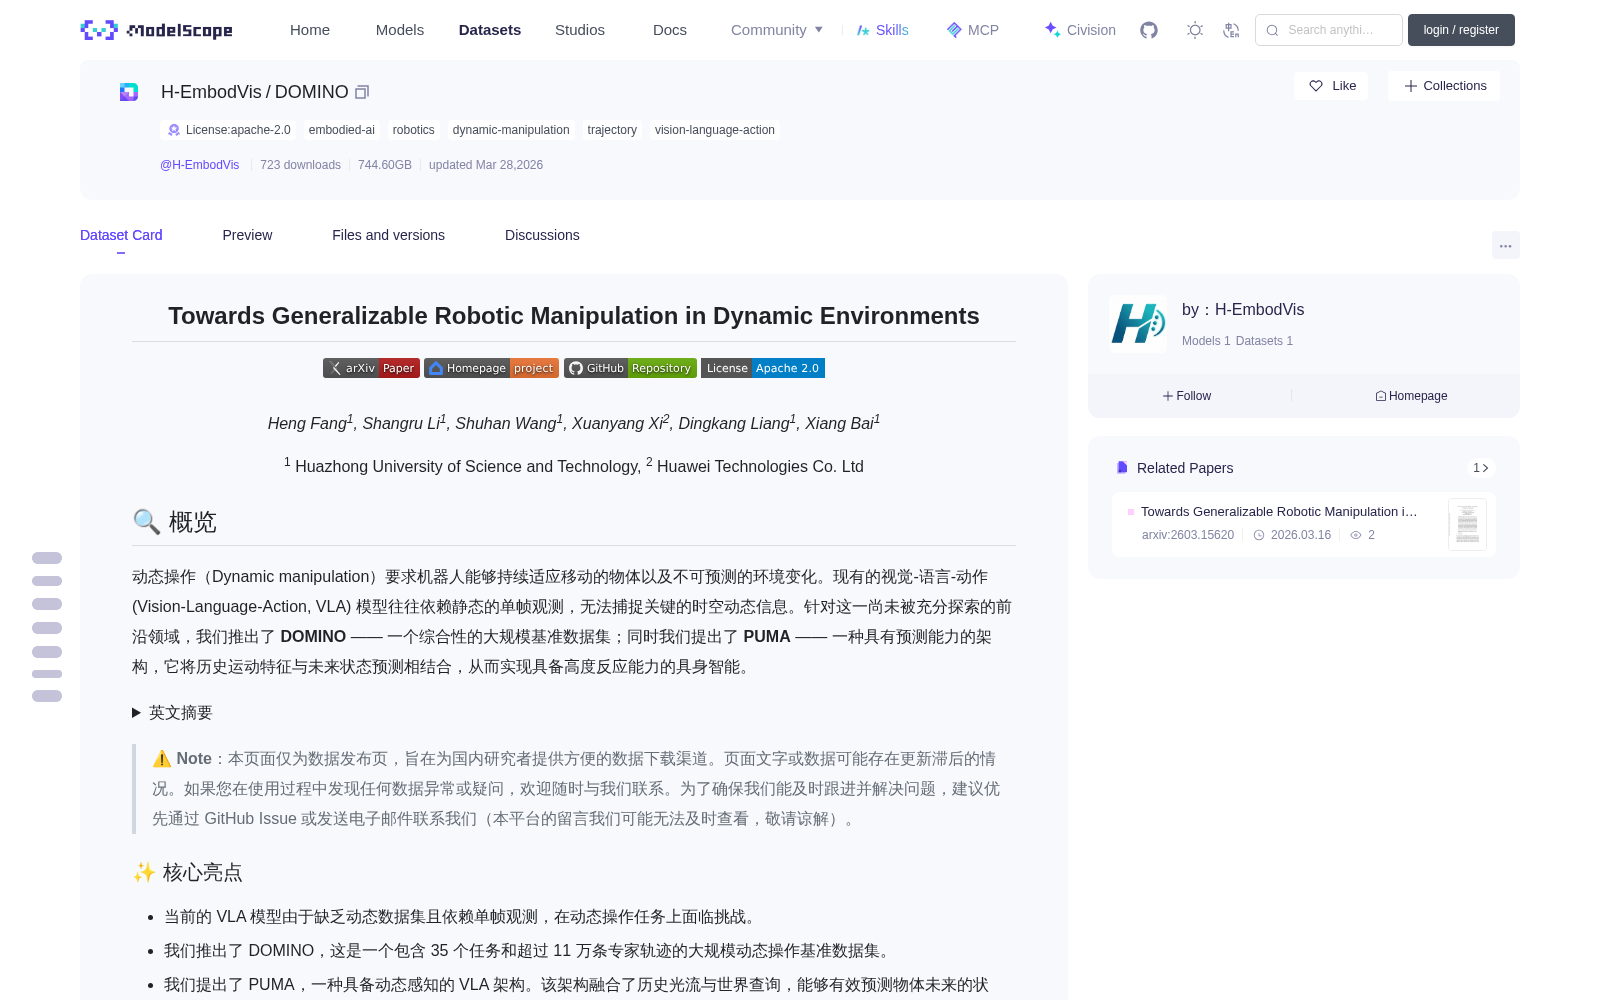The height and width of the screenshot is (1000, 1600).
Task: Click 'Datasets 1' count text
Action: point(1264,341)
